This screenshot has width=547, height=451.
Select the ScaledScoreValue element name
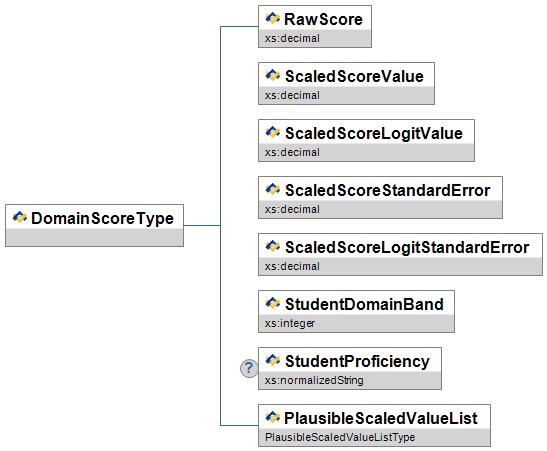click(354, 76)
